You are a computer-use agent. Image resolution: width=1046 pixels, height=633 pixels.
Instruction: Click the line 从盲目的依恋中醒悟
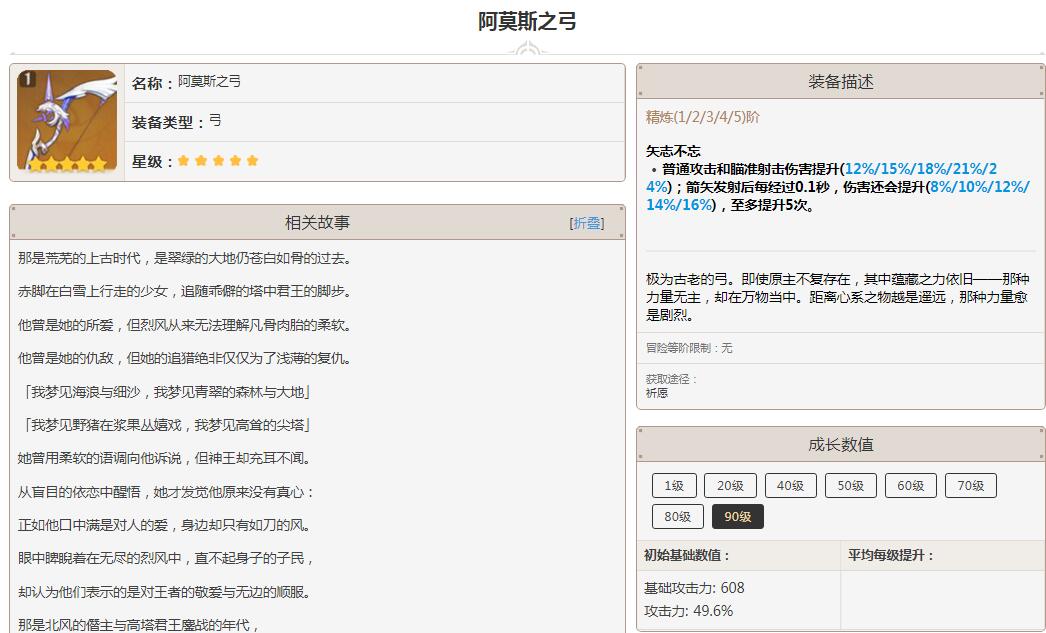[x=166, y=492]
